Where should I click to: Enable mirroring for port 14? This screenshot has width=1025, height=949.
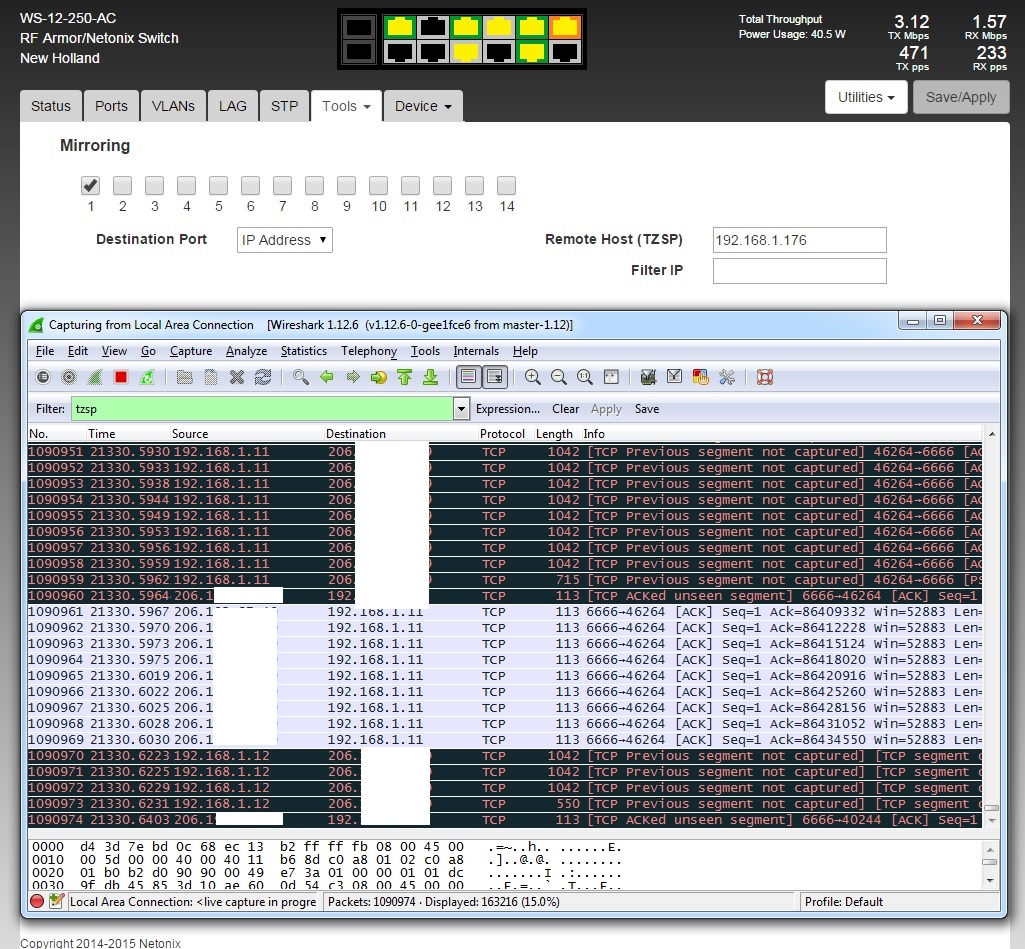(x=507, y=186)
